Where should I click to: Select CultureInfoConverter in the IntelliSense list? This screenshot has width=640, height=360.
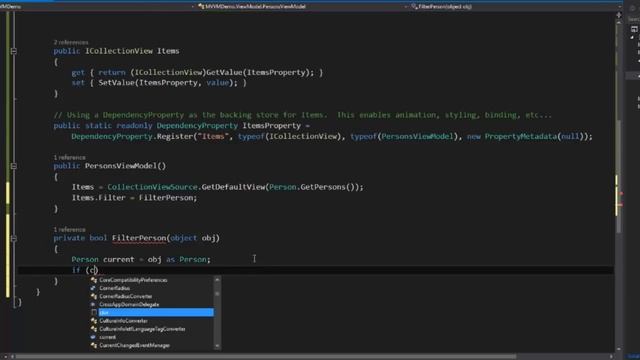coord(123,321)
